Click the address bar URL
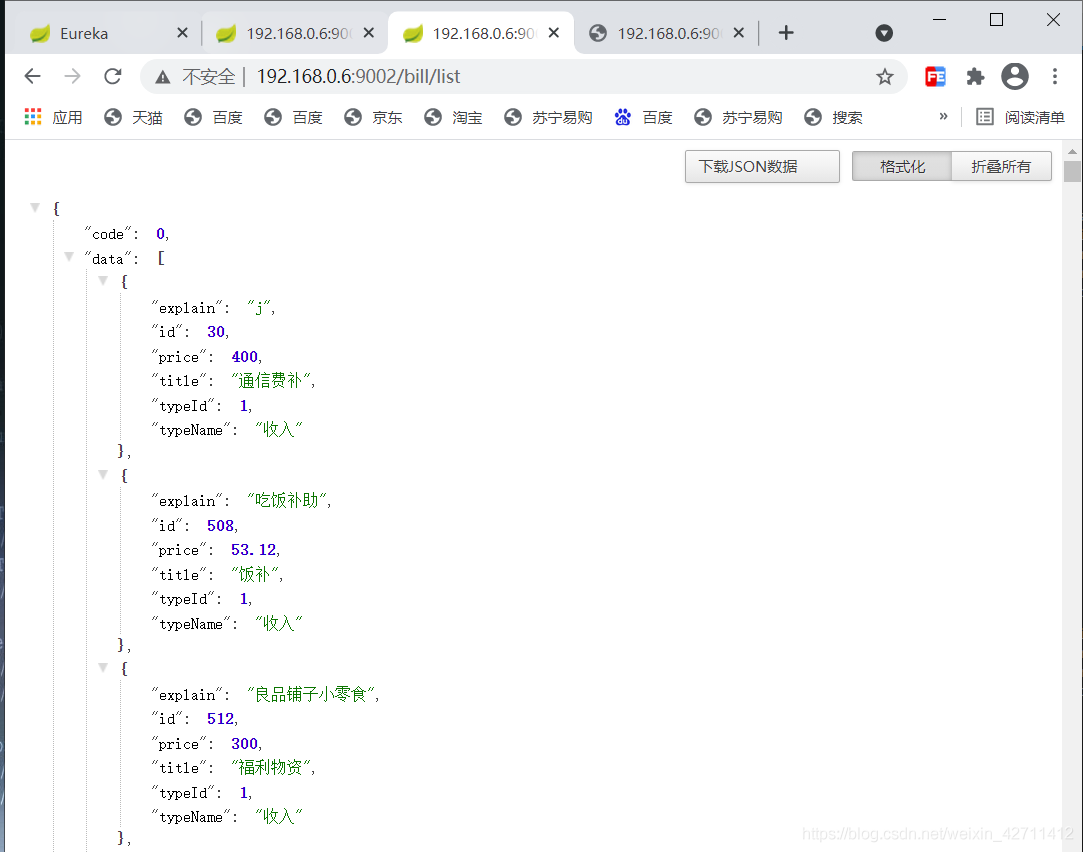 pyautogui.click(x=358, y=77)
